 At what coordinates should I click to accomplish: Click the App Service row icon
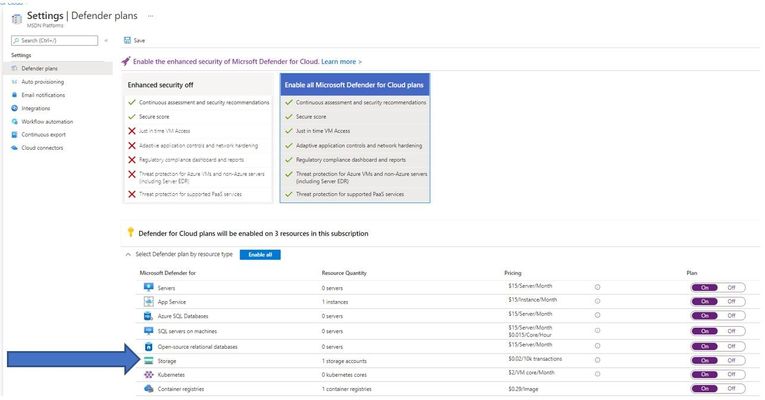point(149,301)
